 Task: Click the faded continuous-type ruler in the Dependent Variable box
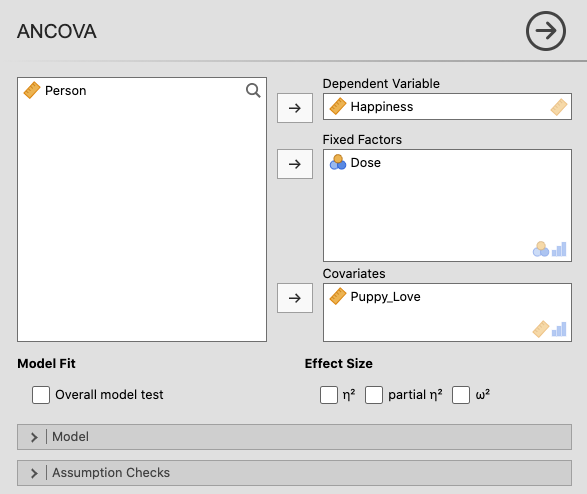coord(559,107)
